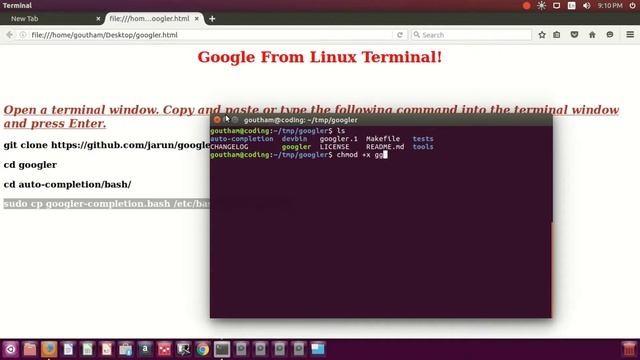Close the googler.html tab
Screen dimensions: 640x360
196,19
